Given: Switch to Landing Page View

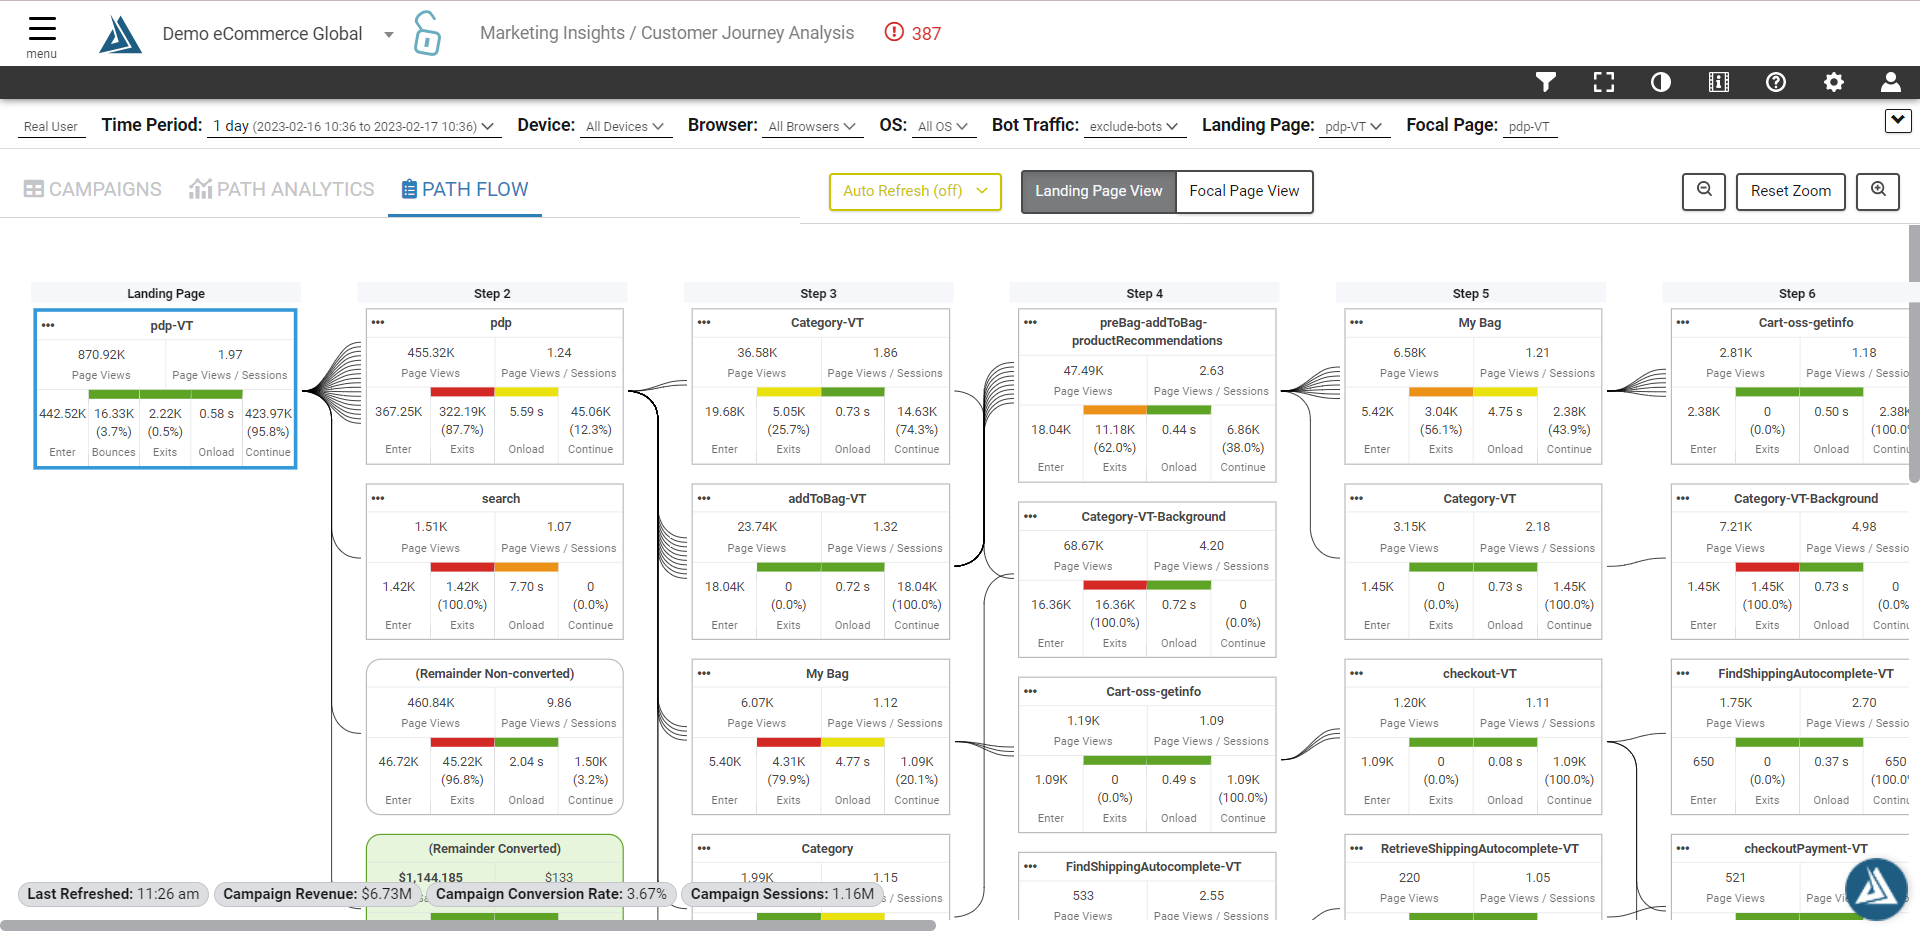Looking at the screenshot, I should coord(1098,191).
